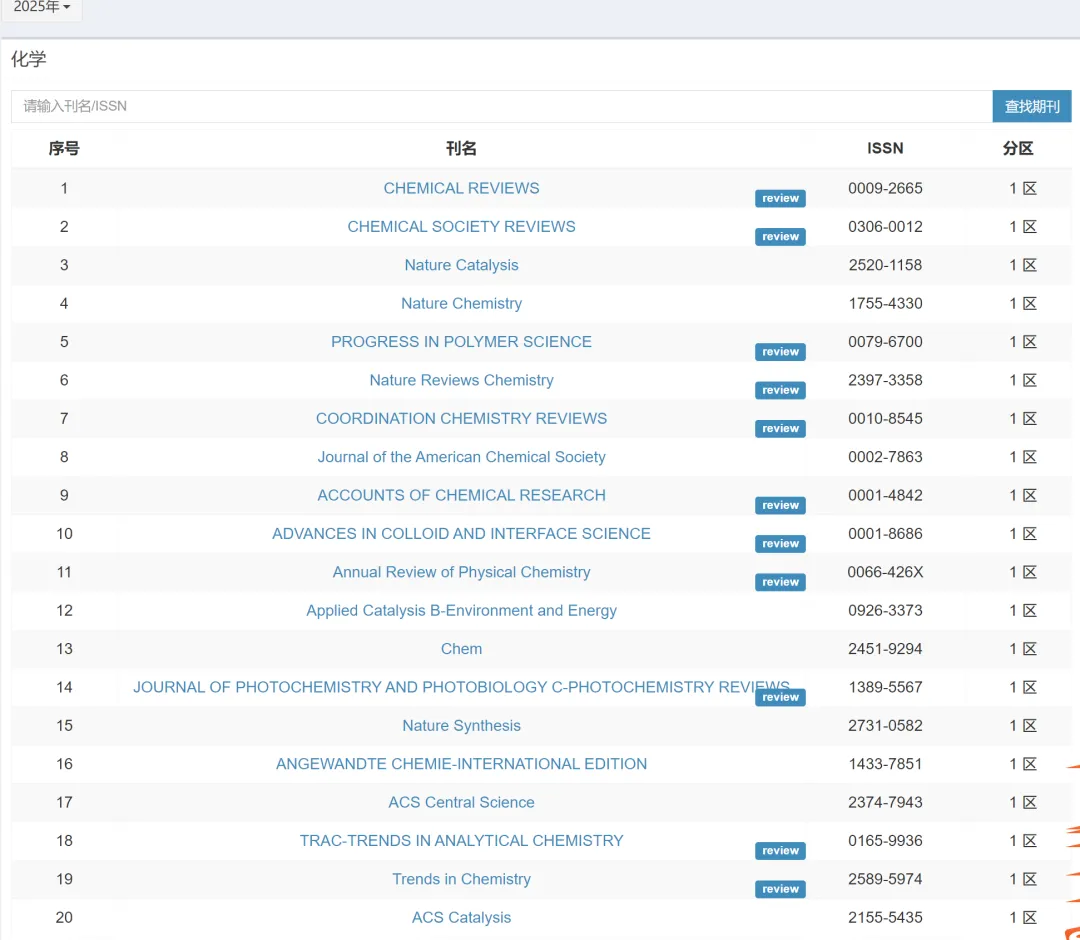Click review badge for Trends in Chemistry
This screenshot has width=1080, height=940.
[x=780, y=889]
